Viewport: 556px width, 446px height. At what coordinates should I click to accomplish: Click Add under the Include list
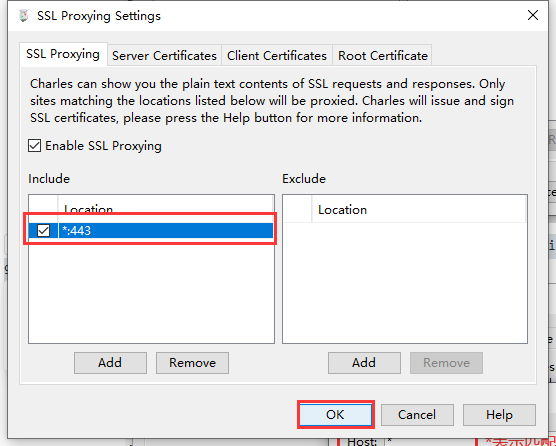pos(110,363)
